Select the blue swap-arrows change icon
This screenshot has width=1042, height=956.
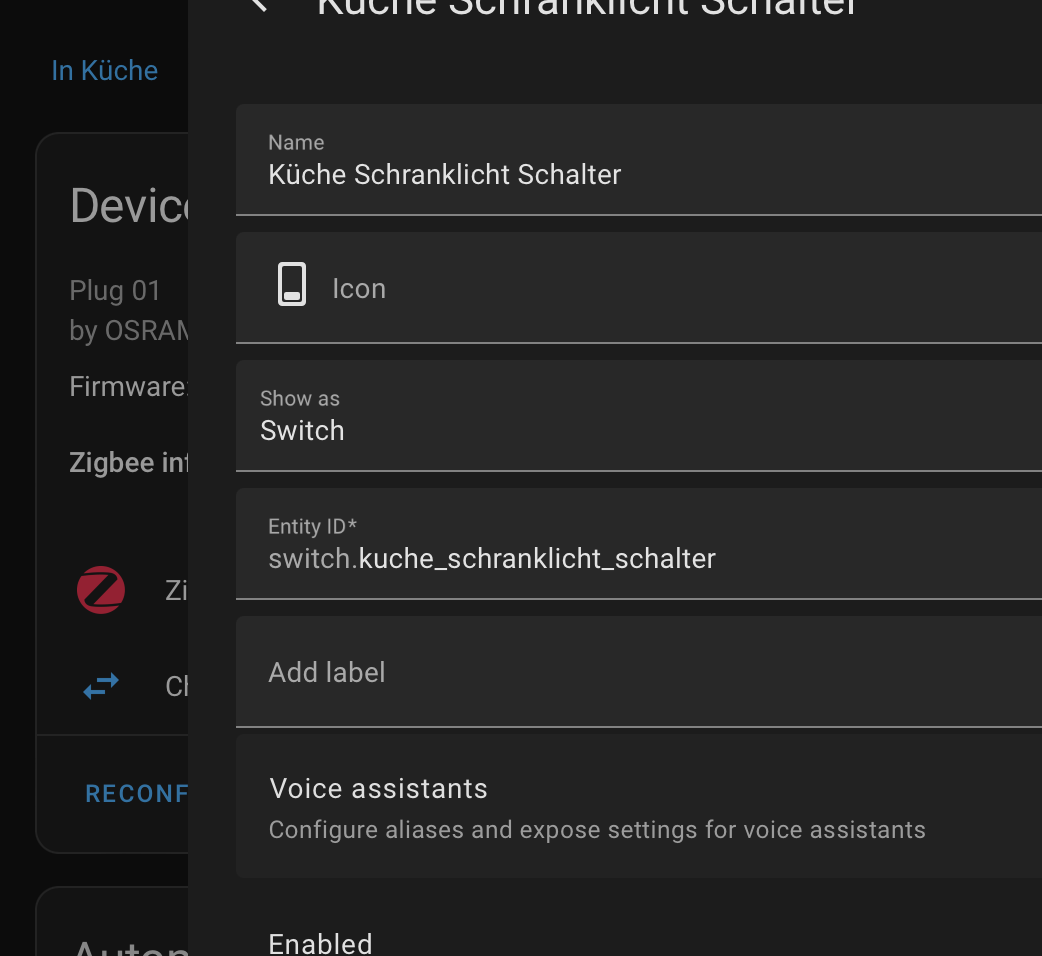click(x=100, y=686)
